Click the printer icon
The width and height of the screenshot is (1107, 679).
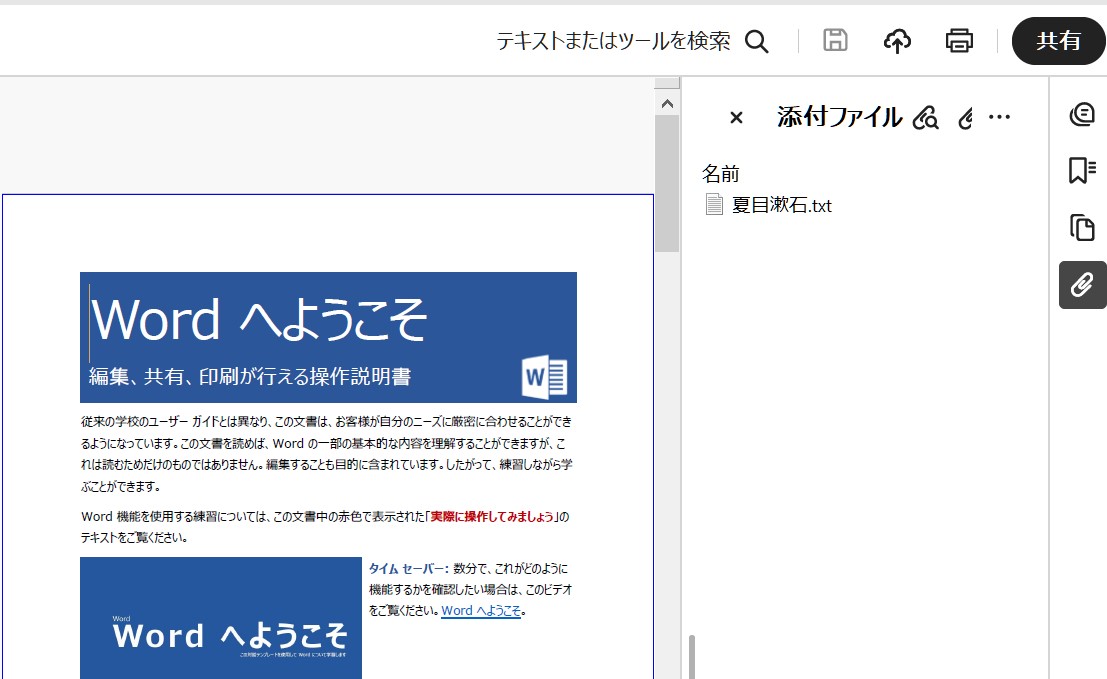pos(959,41)
